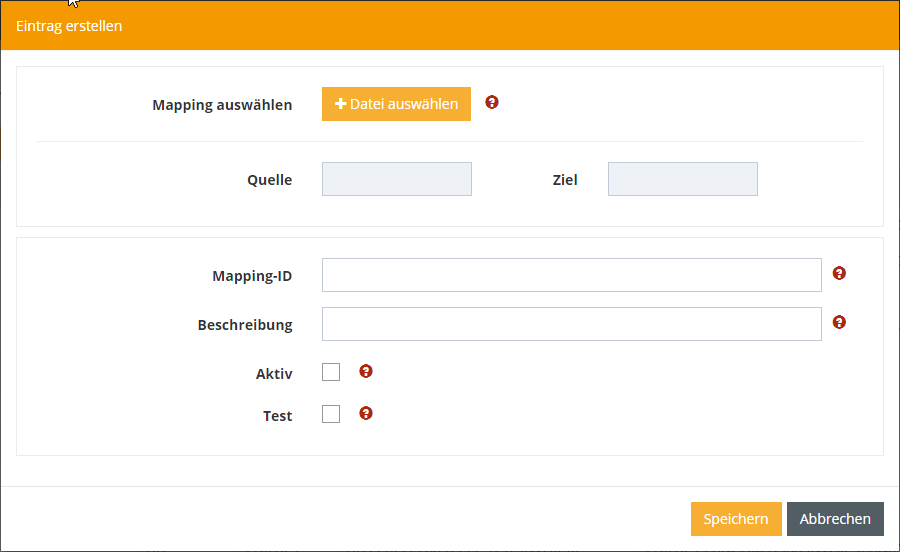Click the Quelle field
900x552 pixels.
pos(397,180)
